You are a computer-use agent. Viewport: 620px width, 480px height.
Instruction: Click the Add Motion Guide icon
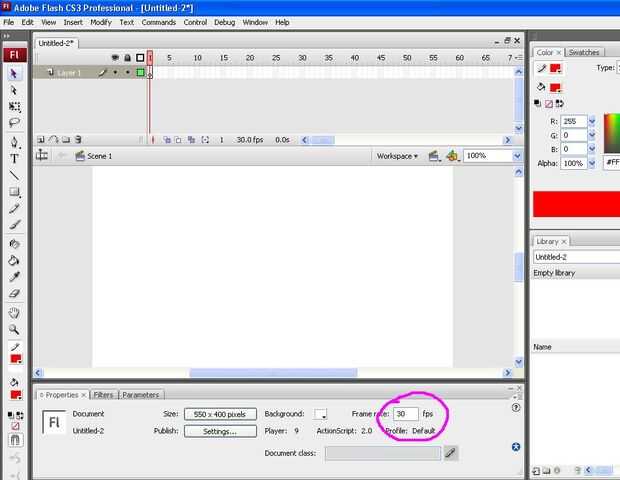tap(53, 140)
